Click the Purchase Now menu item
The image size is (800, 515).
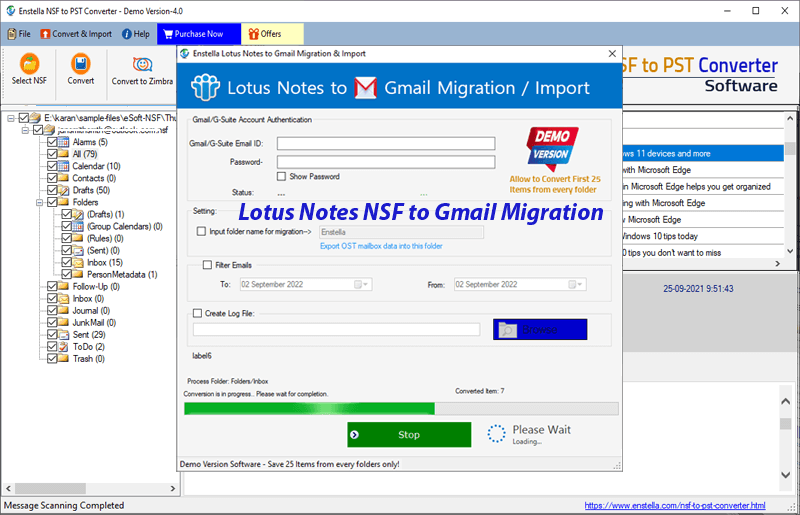click(x=199, y=34)
